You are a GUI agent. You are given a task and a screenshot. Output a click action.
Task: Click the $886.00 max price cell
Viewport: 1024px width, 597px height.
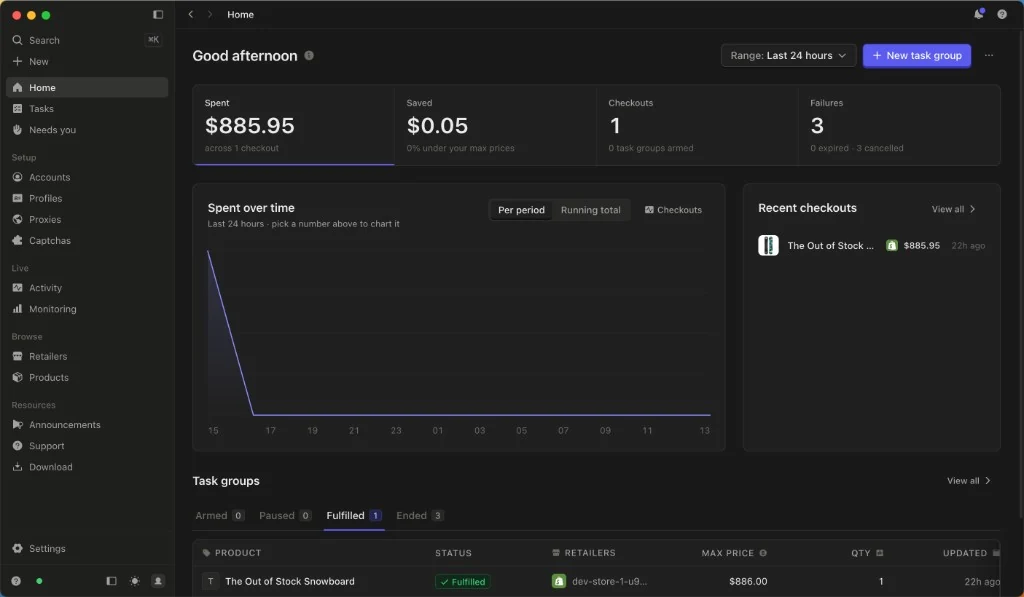[x=748, y=581]
